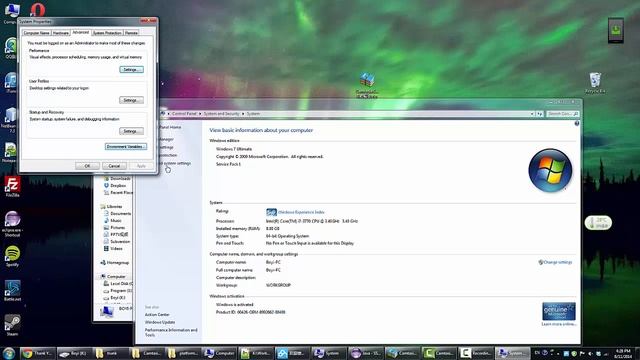Image resolution: width=640 pixels, height=360 pixels.
Task: Click the taskbar clock showing time
Action: pos(623,353)
